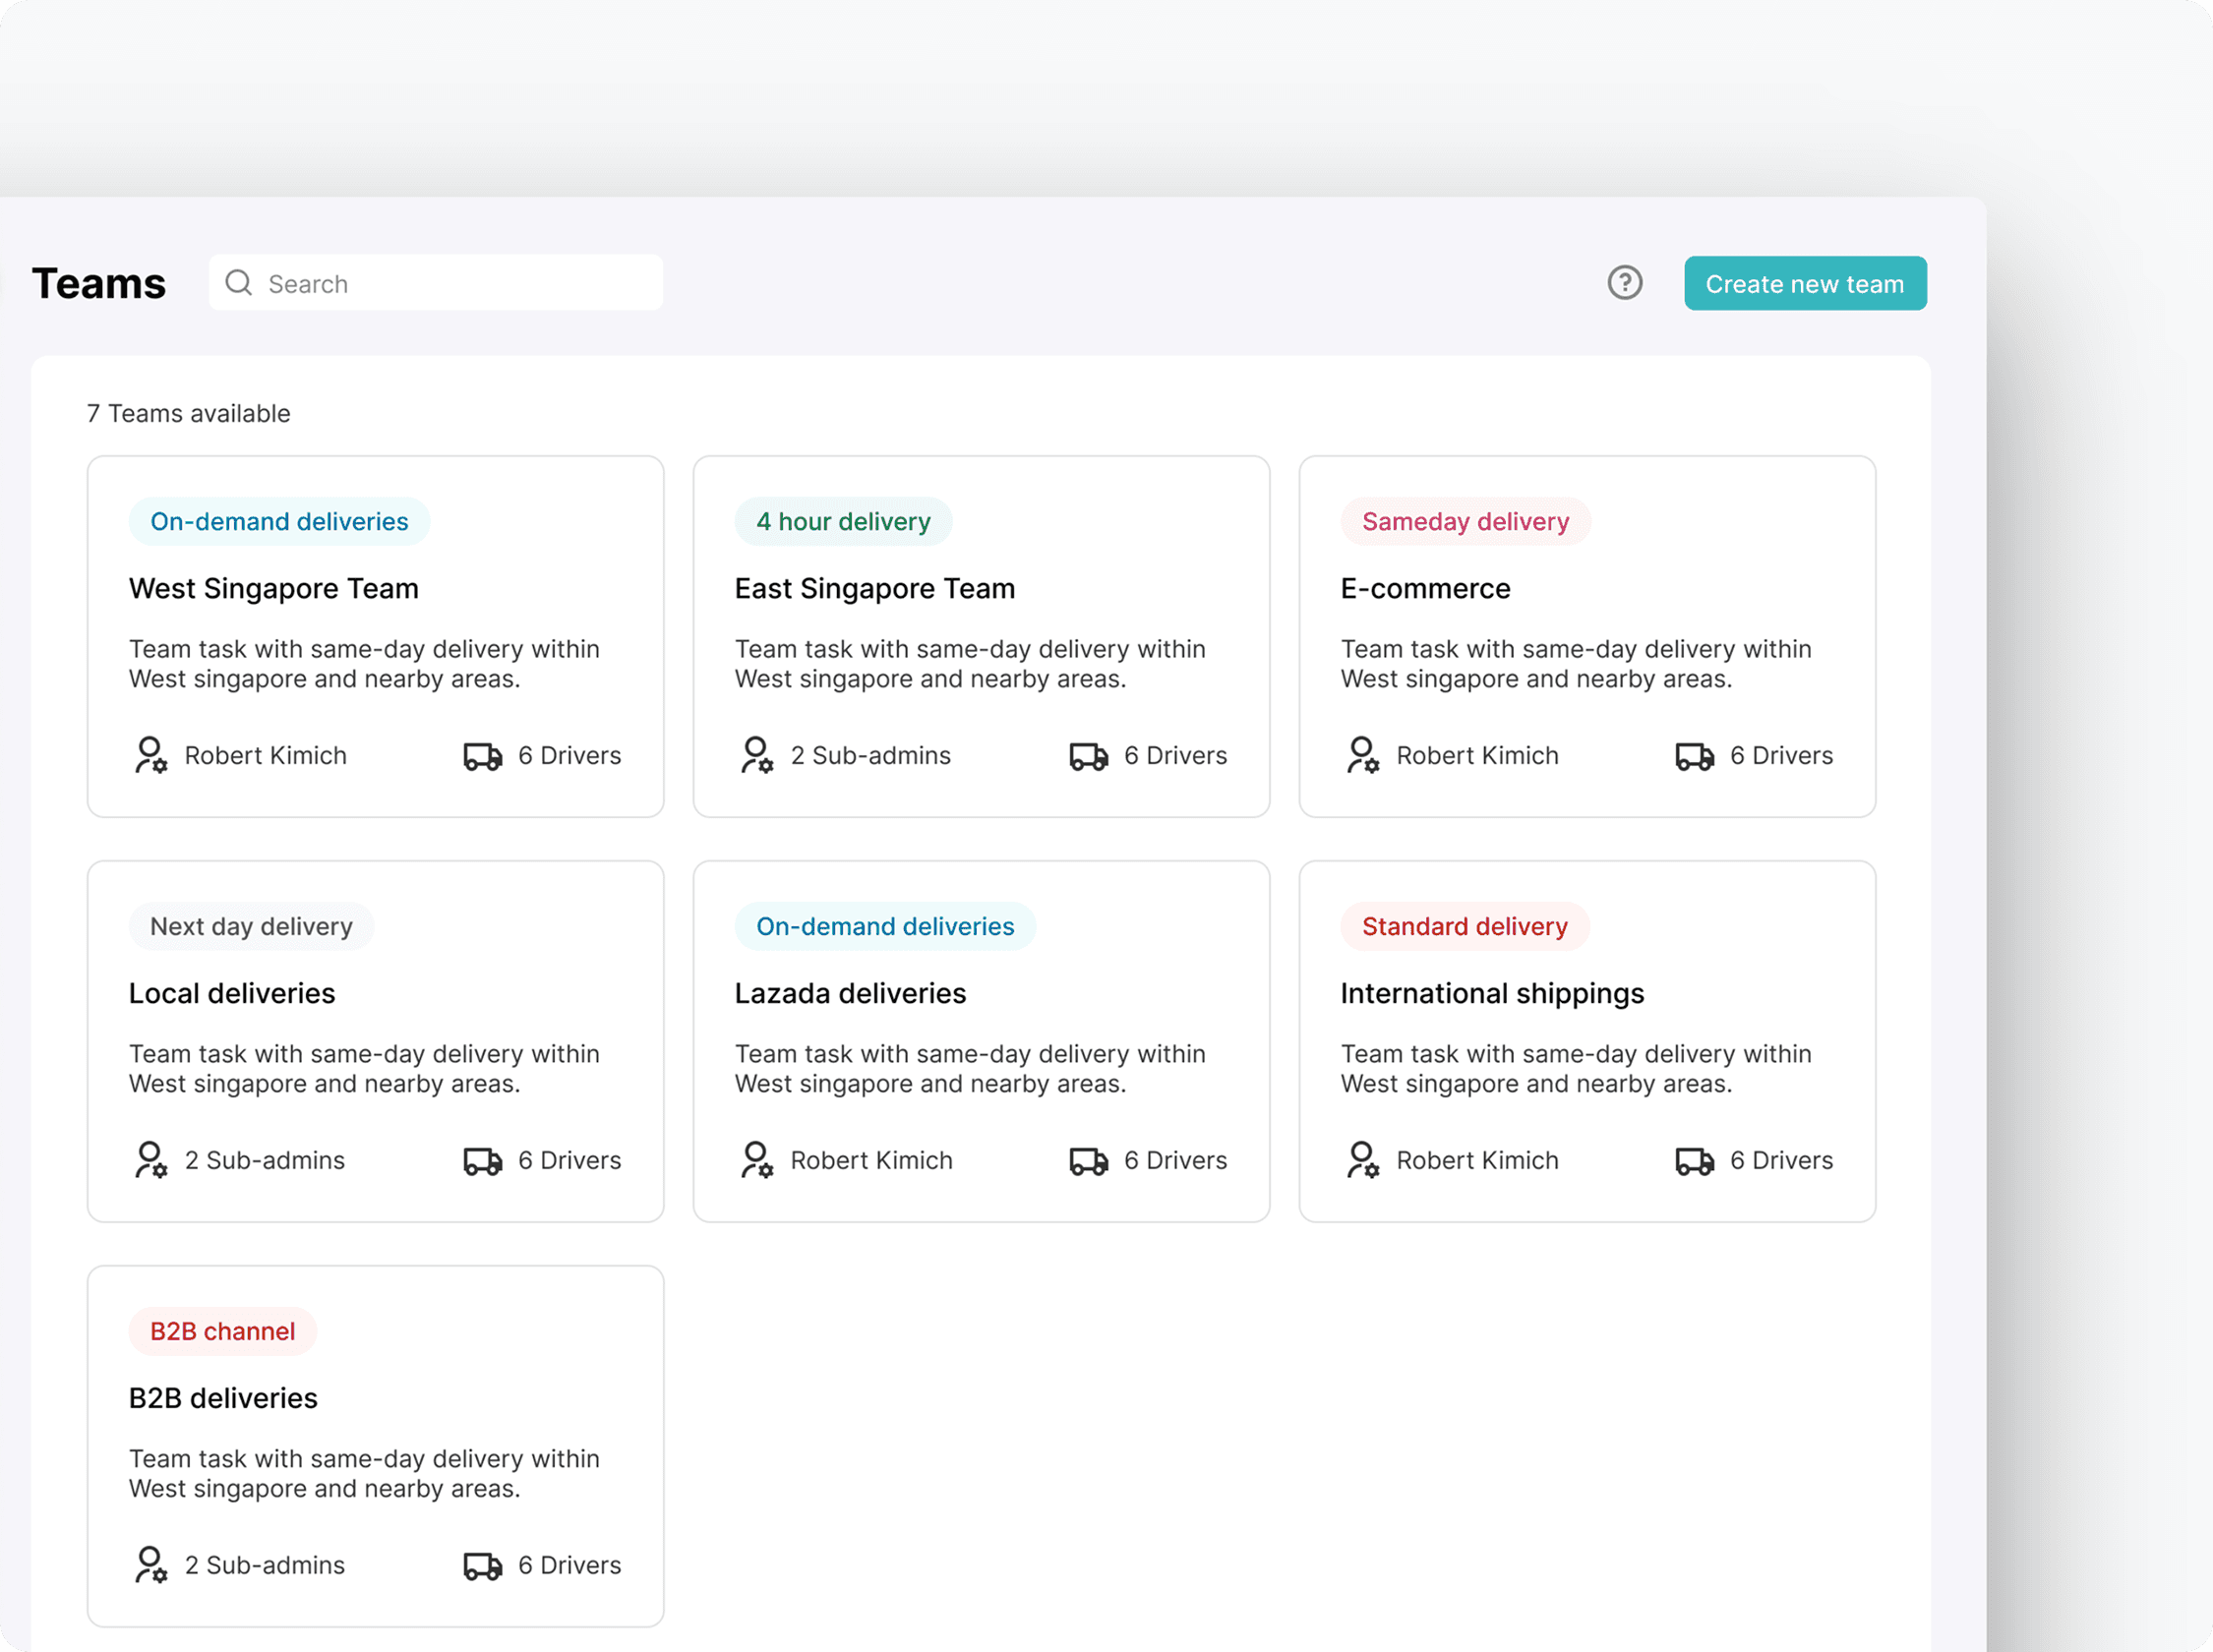Select the Sameday delivery tag

click(1465, 522)
